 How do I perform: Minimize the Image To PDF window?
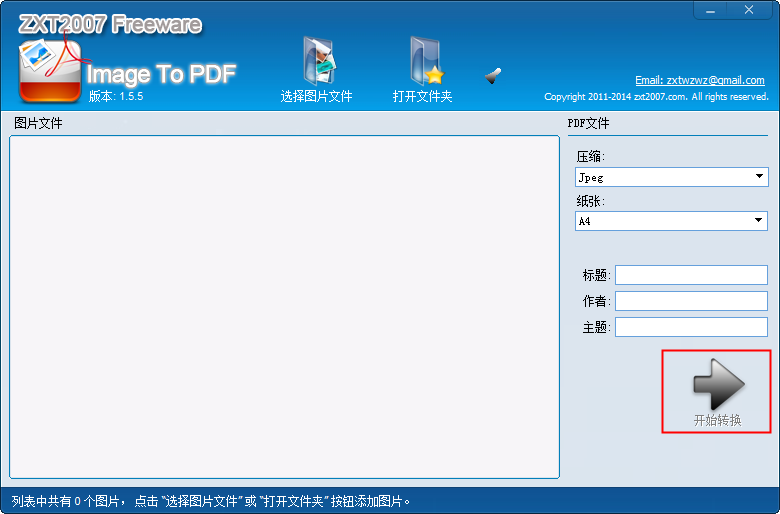point(710,10)
